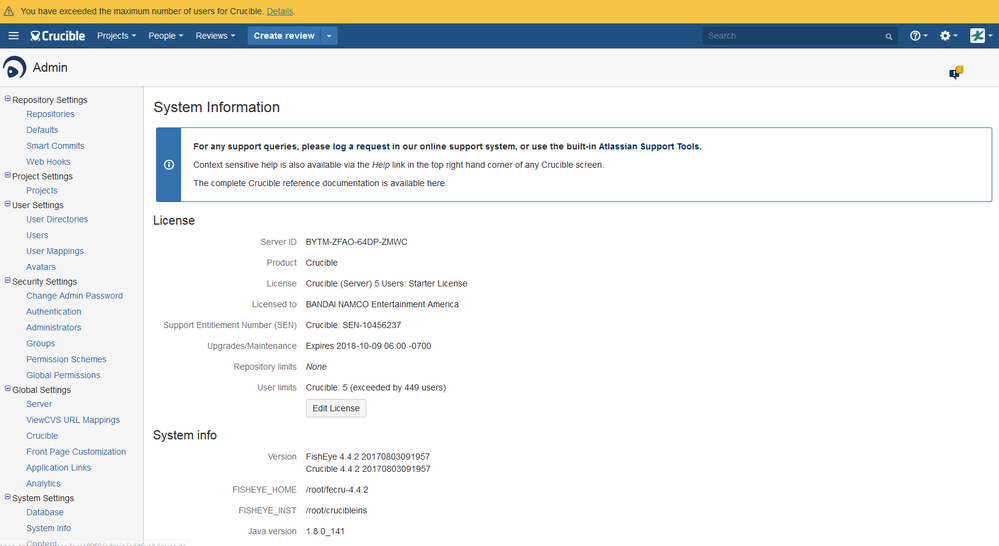Viewport: 999px width, 546px height.
Task: Open the hamburger sidebar menu icon
Action: [x=13, y=36]
